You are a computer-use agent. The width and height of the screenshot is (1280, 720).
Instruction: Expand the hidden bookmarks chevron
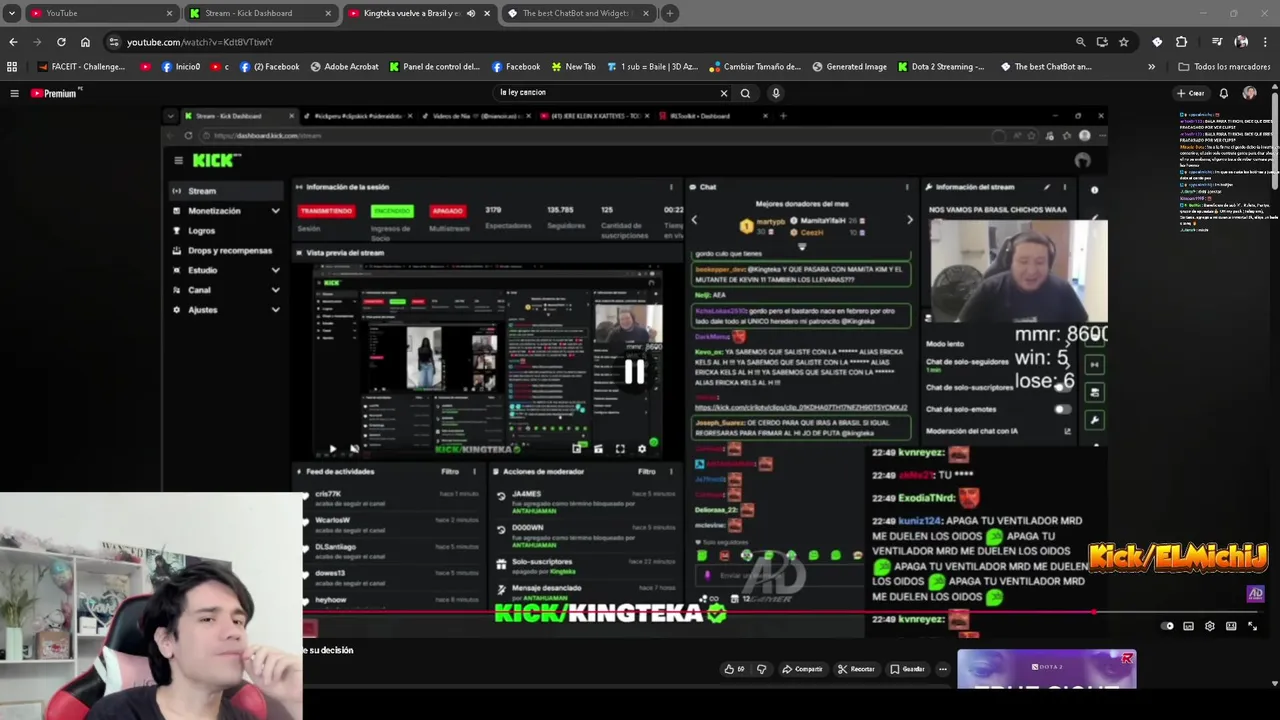pos(1151,67)
